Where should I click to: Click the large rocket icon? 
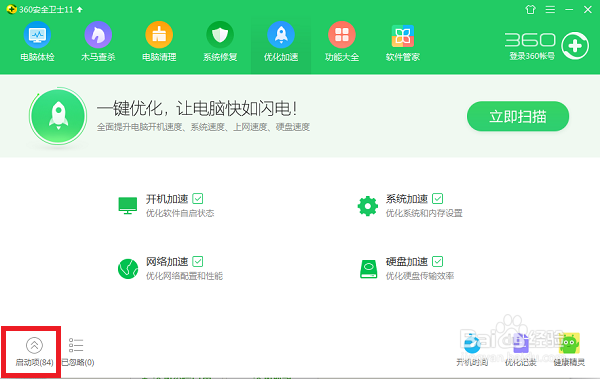click(x=58, y=116)
